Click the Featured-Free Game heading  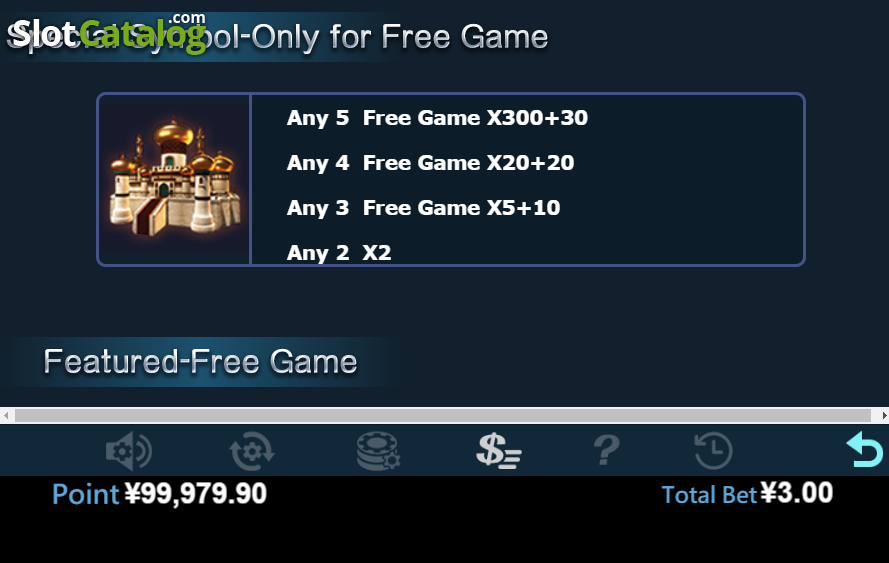tap(200, 362)
